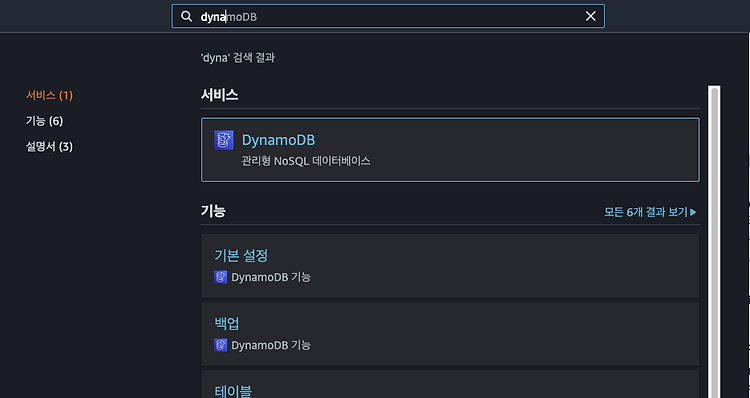Screen dimensions: 750x398
Task: Click the 관리형 NoSQL 데이터베이스 description
Action: click(x=306, y=161)
